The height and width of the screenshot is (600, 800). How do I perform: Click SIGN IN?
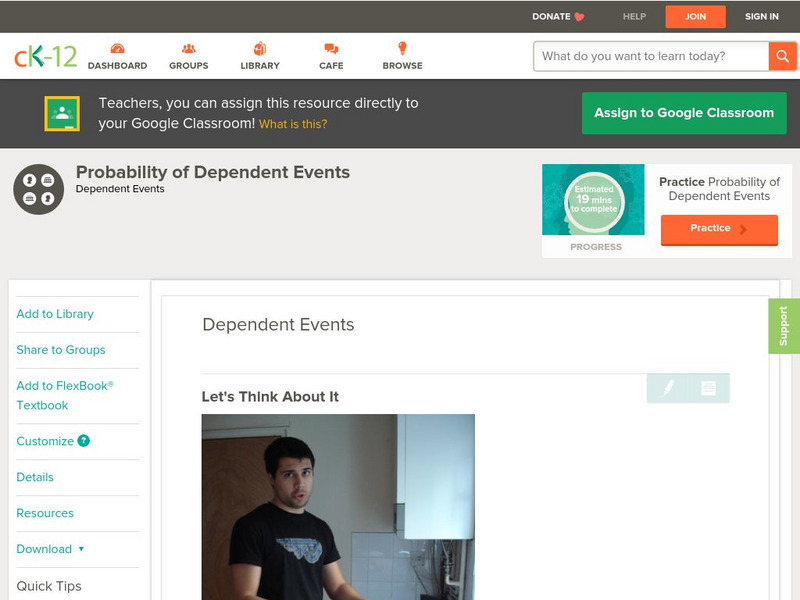[x=762, y=17]
